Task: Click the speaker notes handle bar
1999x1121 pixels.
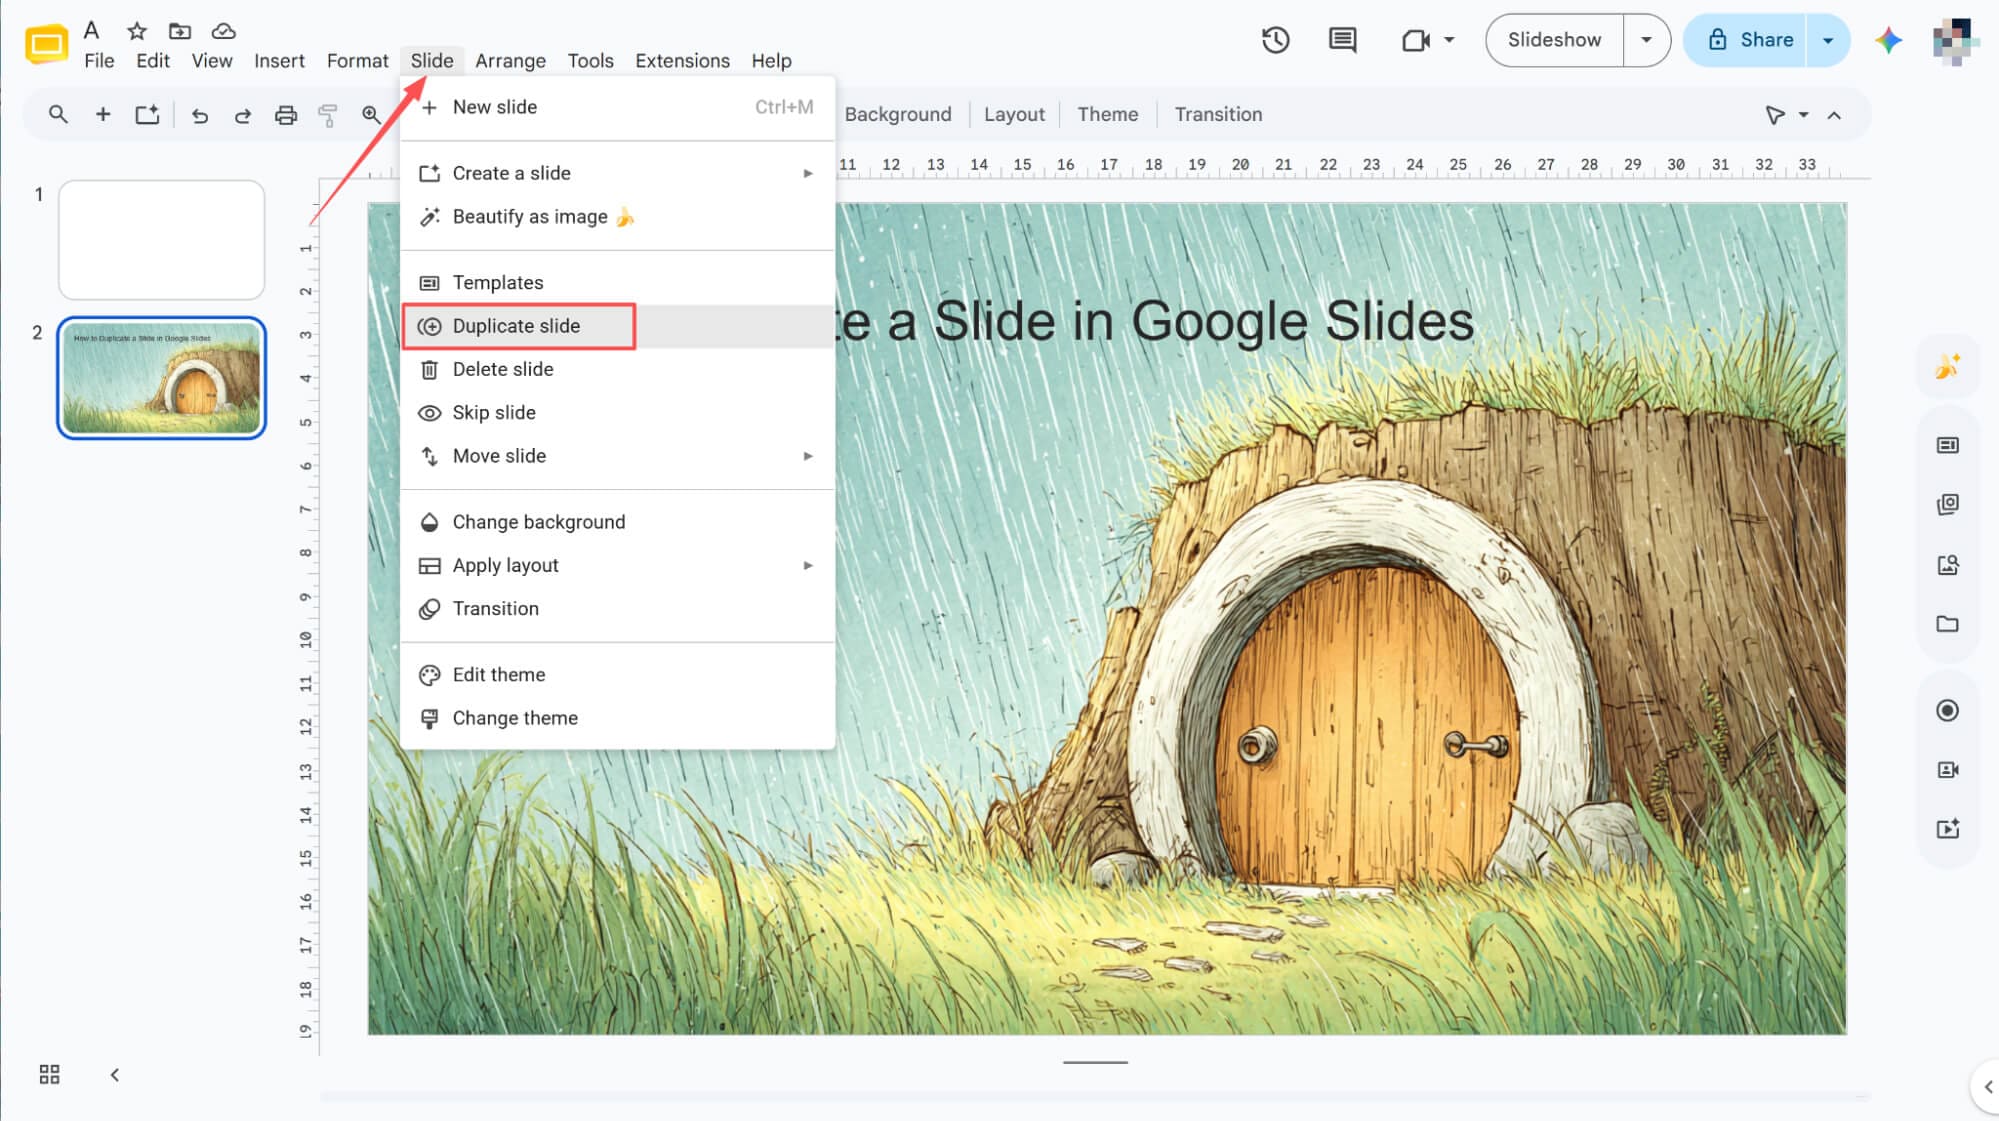Action: point(1095,1062)
